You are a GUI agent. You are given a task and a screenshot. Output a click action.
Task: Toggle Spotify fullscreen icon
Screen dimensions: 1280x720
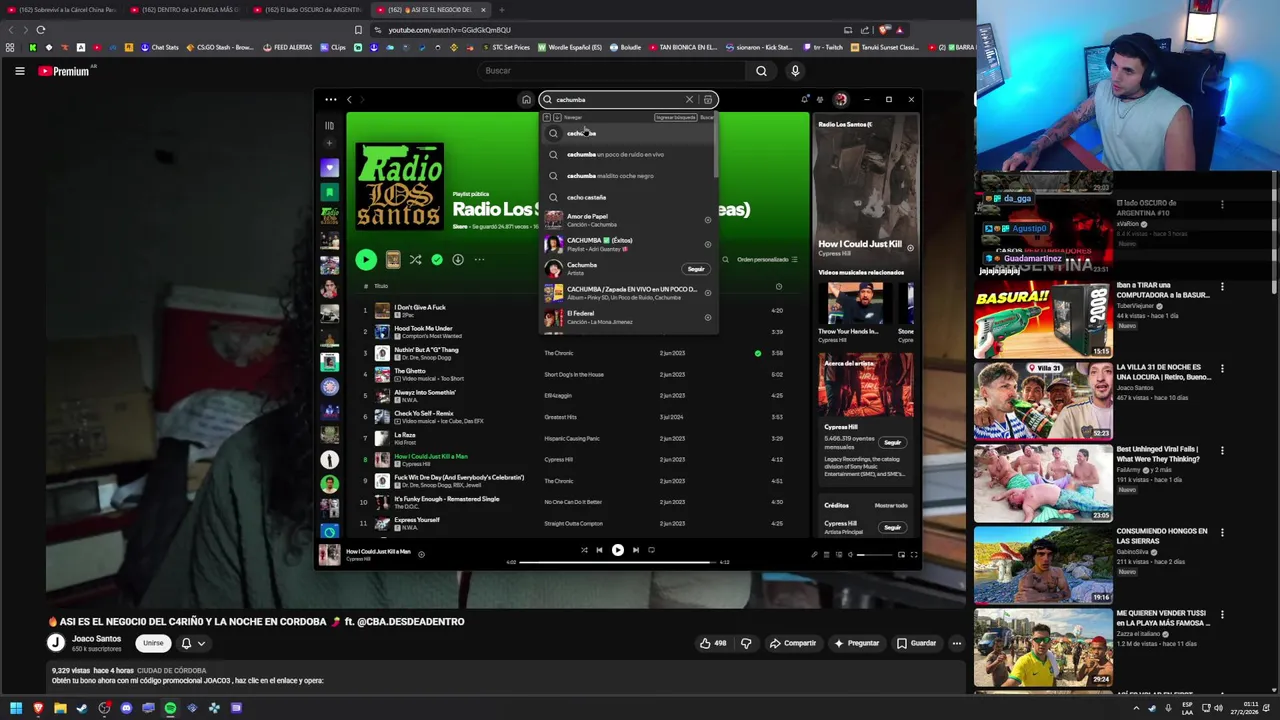pyautogui.click(x=913, y=554)
